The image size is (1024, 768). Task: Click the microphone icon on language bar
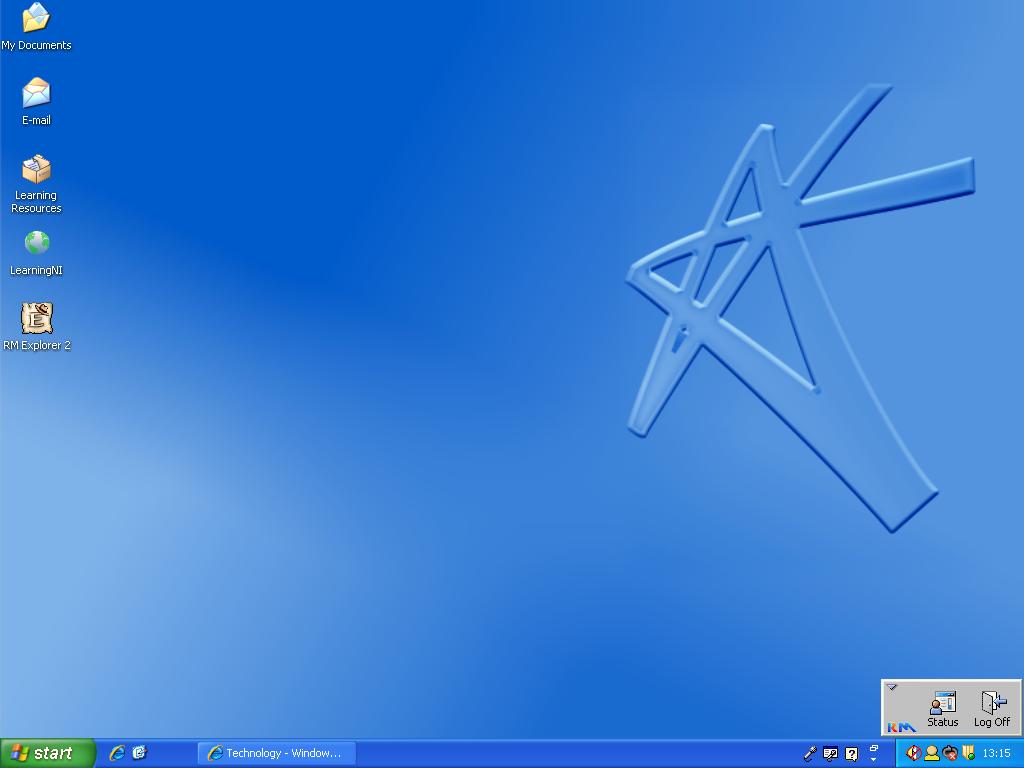(x=810, y=754)
